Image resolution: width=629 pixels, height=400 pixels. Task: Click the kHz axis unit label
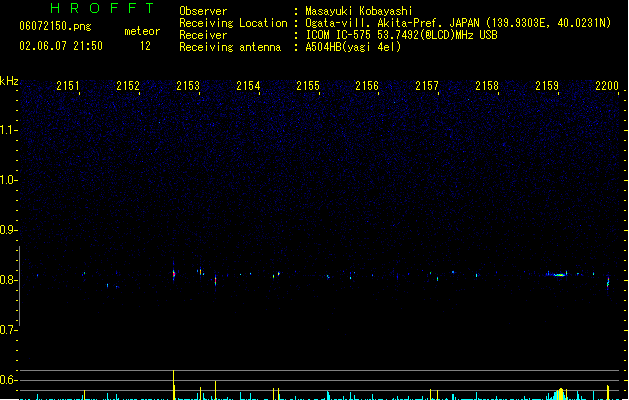[x=9, y=81]
